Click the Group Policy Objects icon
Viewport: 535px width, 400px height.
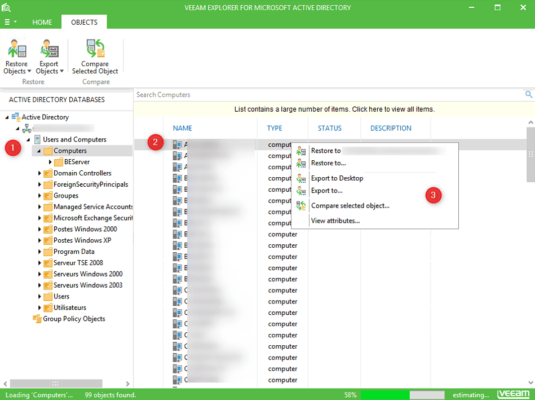pyautogui.click(x=37, y=319)
